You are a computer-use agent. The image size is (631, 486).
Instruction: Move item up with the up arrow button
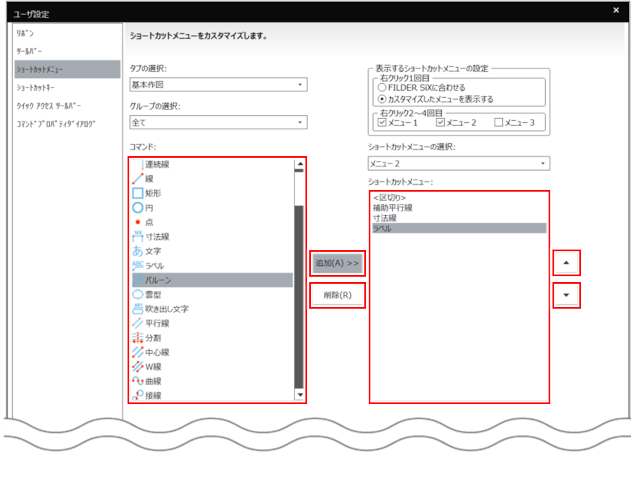tap(567, 262)
